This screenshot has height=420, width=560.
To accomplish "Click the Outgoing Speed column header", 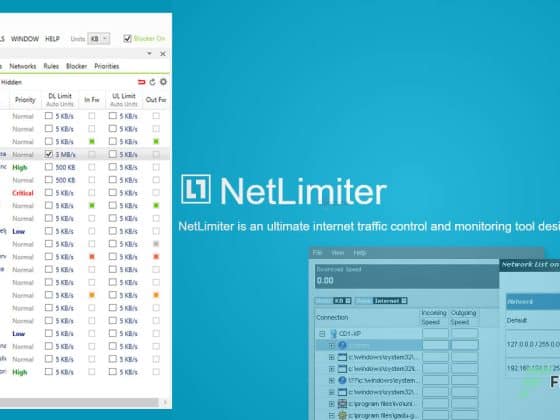I will point(464,318).
